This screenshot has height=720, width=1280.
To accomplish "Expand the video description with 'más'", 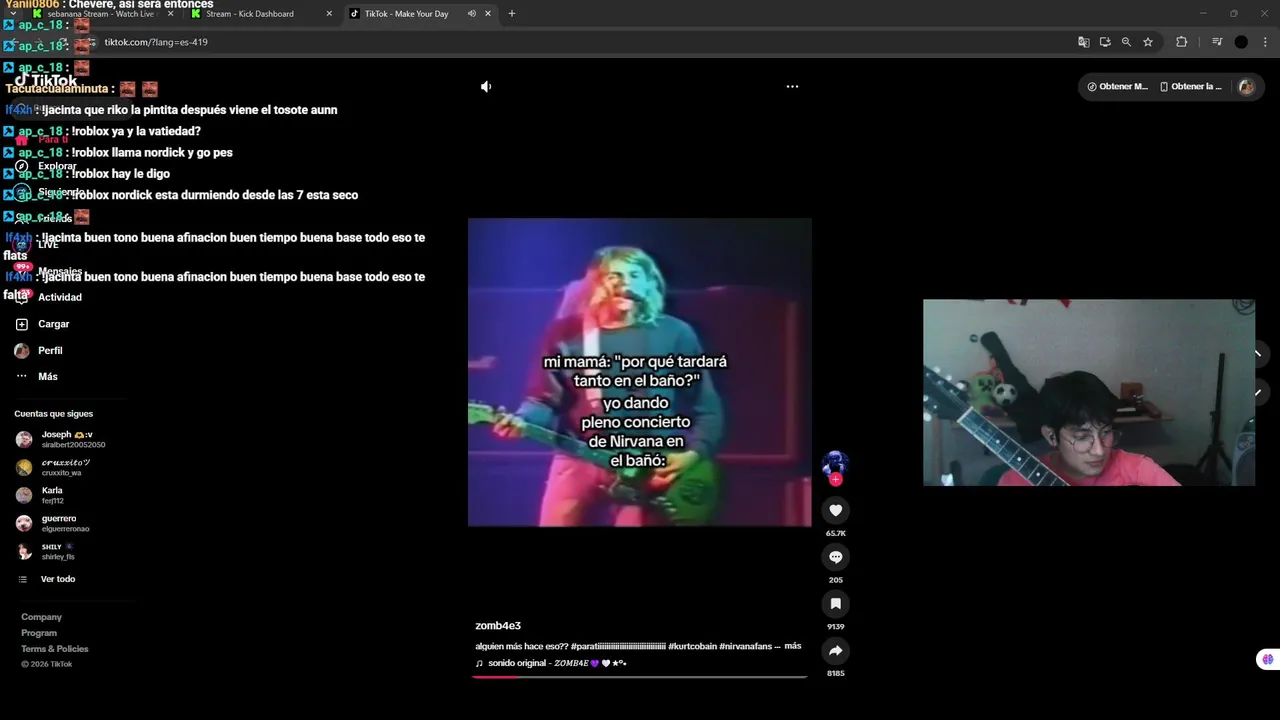I will [x=792, y=646].
